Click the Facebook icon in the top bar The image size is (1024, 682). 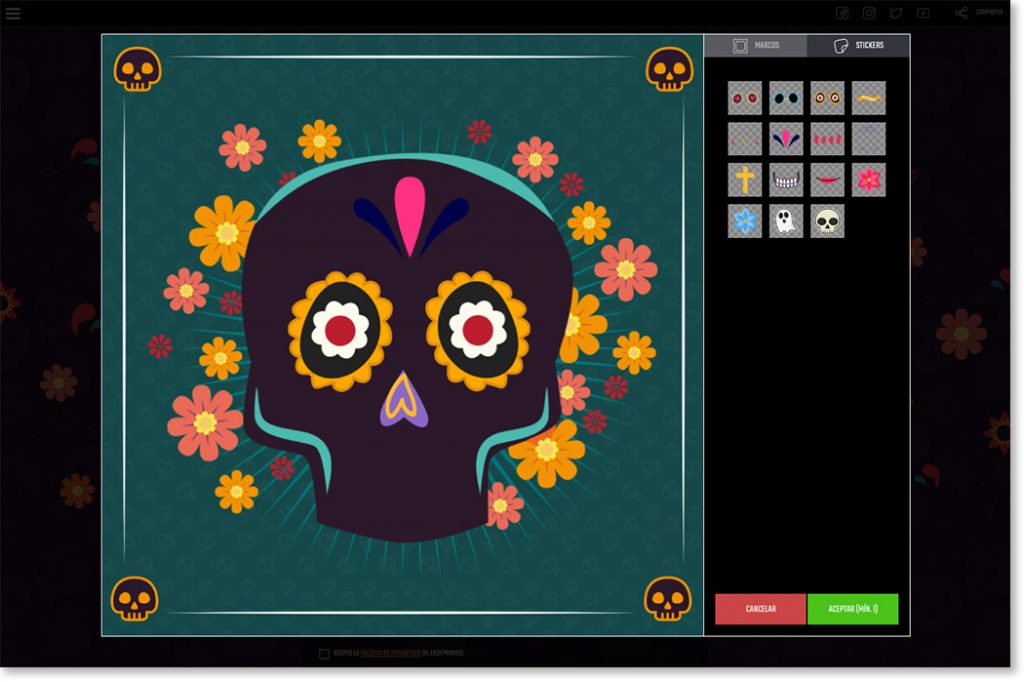[843, 13]
